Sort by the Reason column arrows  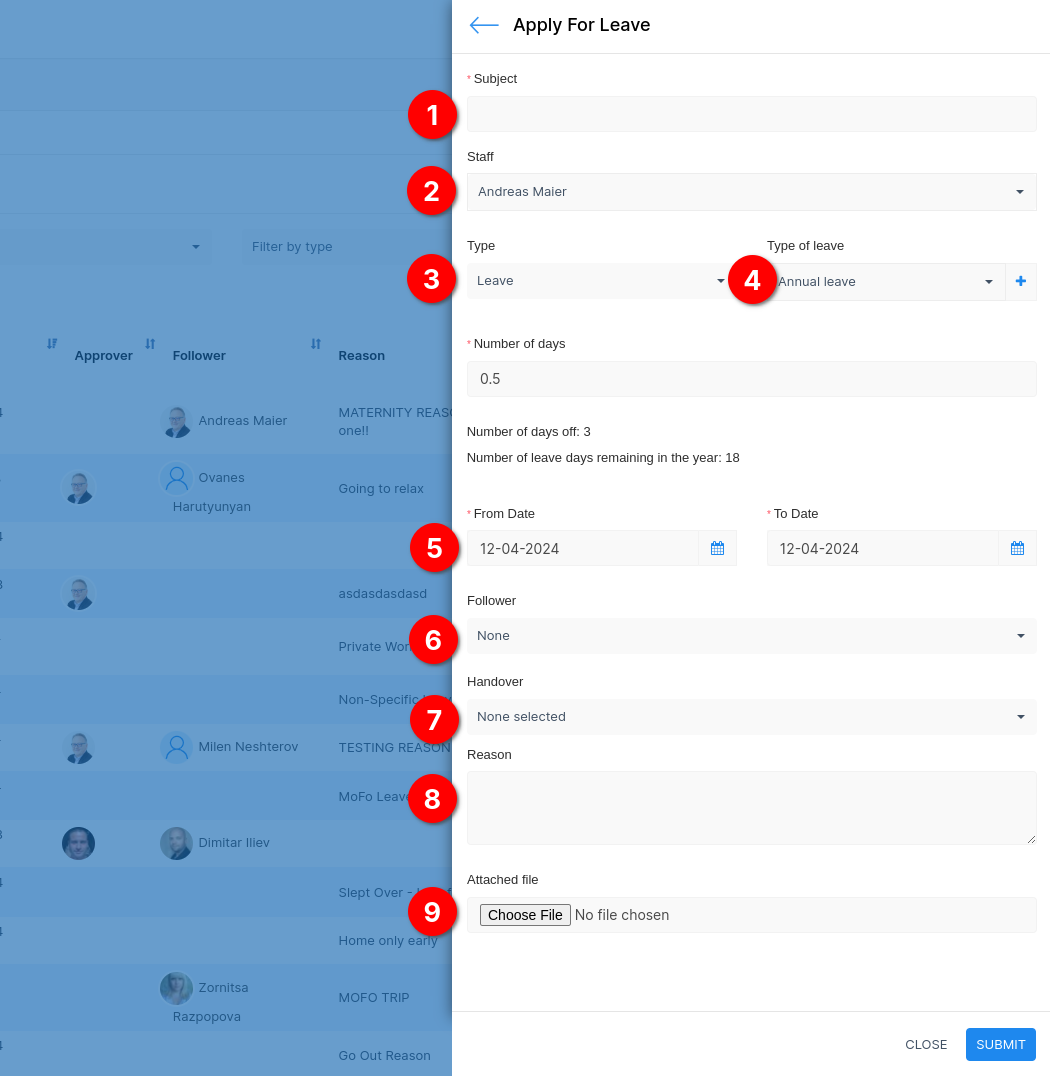tap(316, 344)
